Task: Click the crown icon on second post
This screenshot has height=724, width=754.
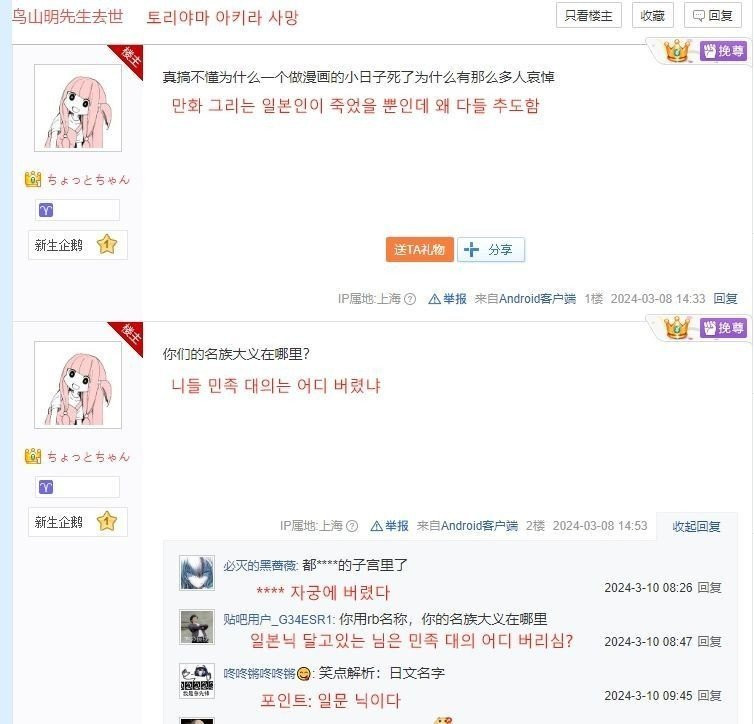Action: click(677, 328)
